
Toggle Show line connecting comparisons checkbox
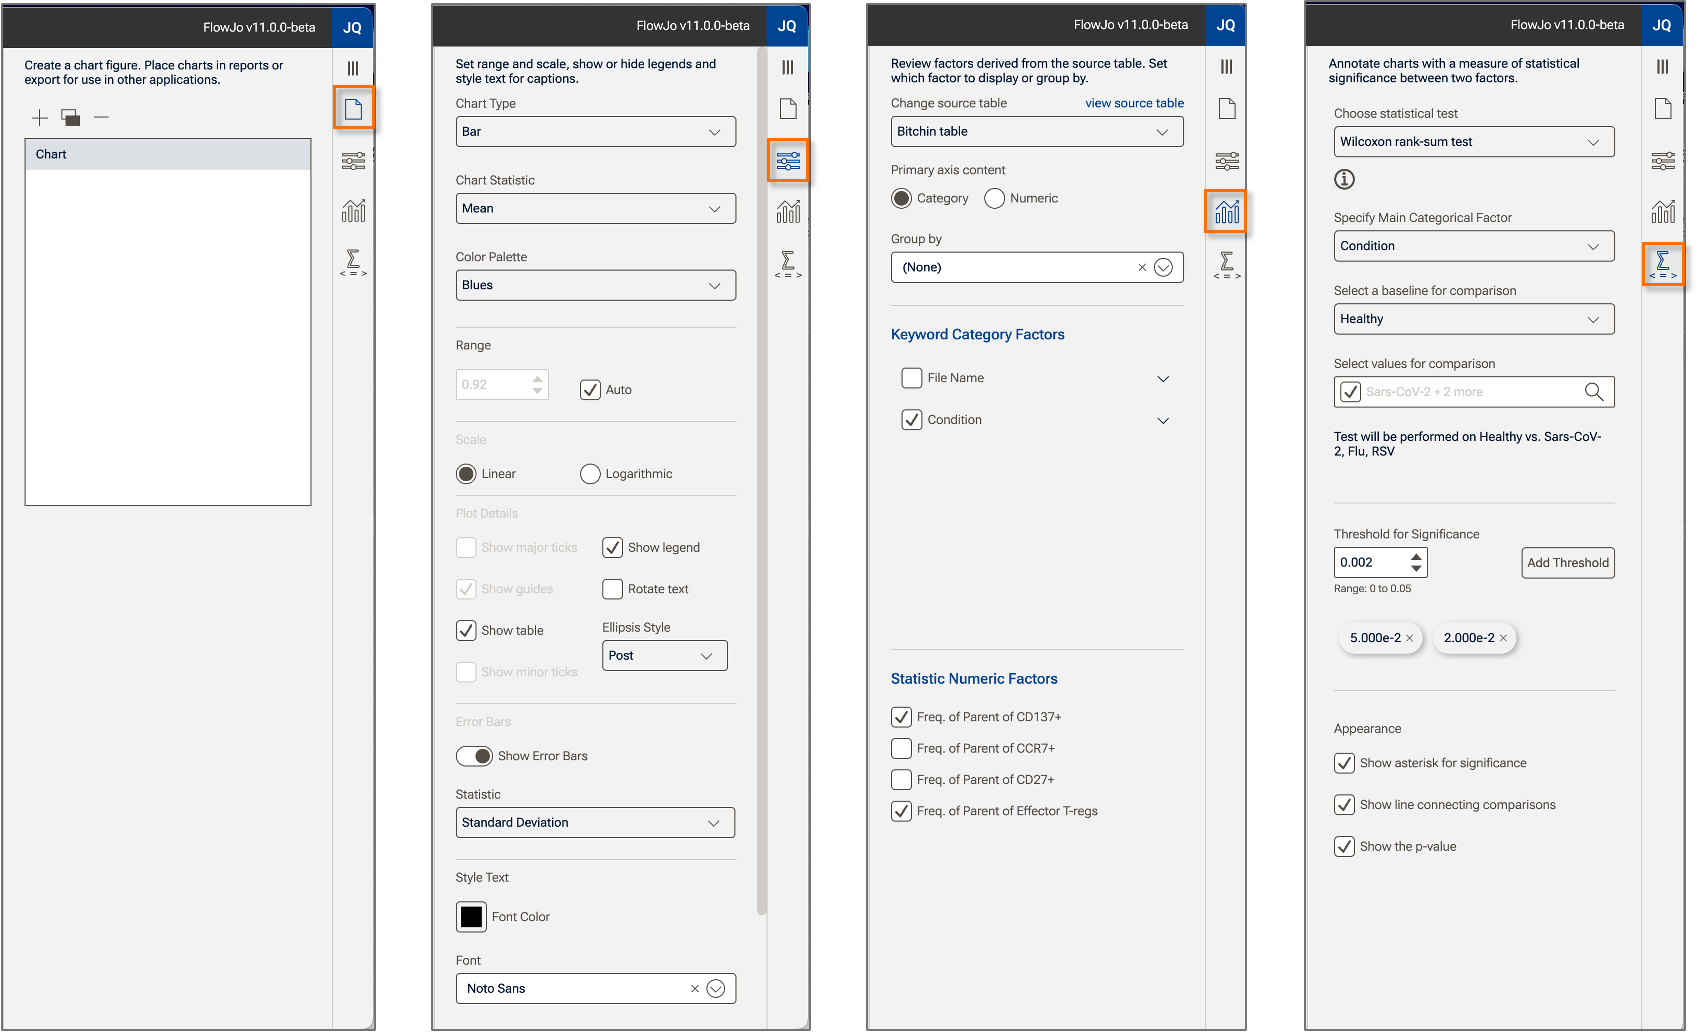pyautogui.click(x=1345, y=805)
